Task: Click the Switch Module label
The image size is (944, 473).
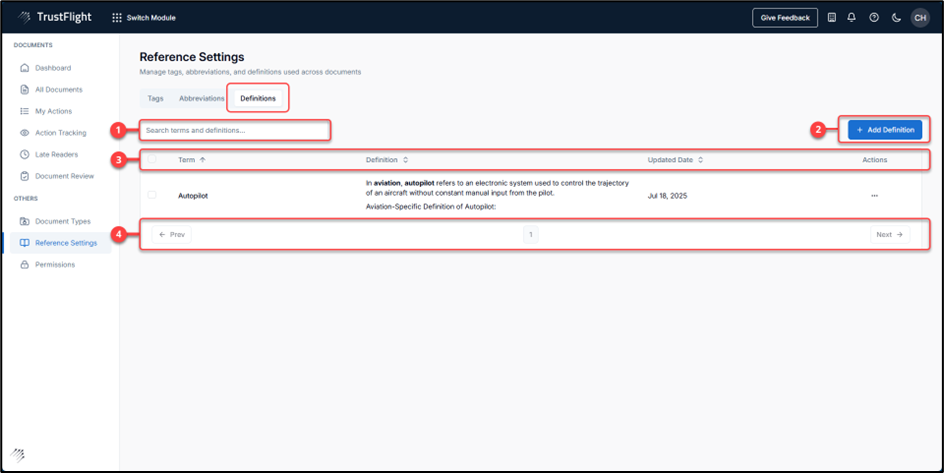Action: [151, 18]
